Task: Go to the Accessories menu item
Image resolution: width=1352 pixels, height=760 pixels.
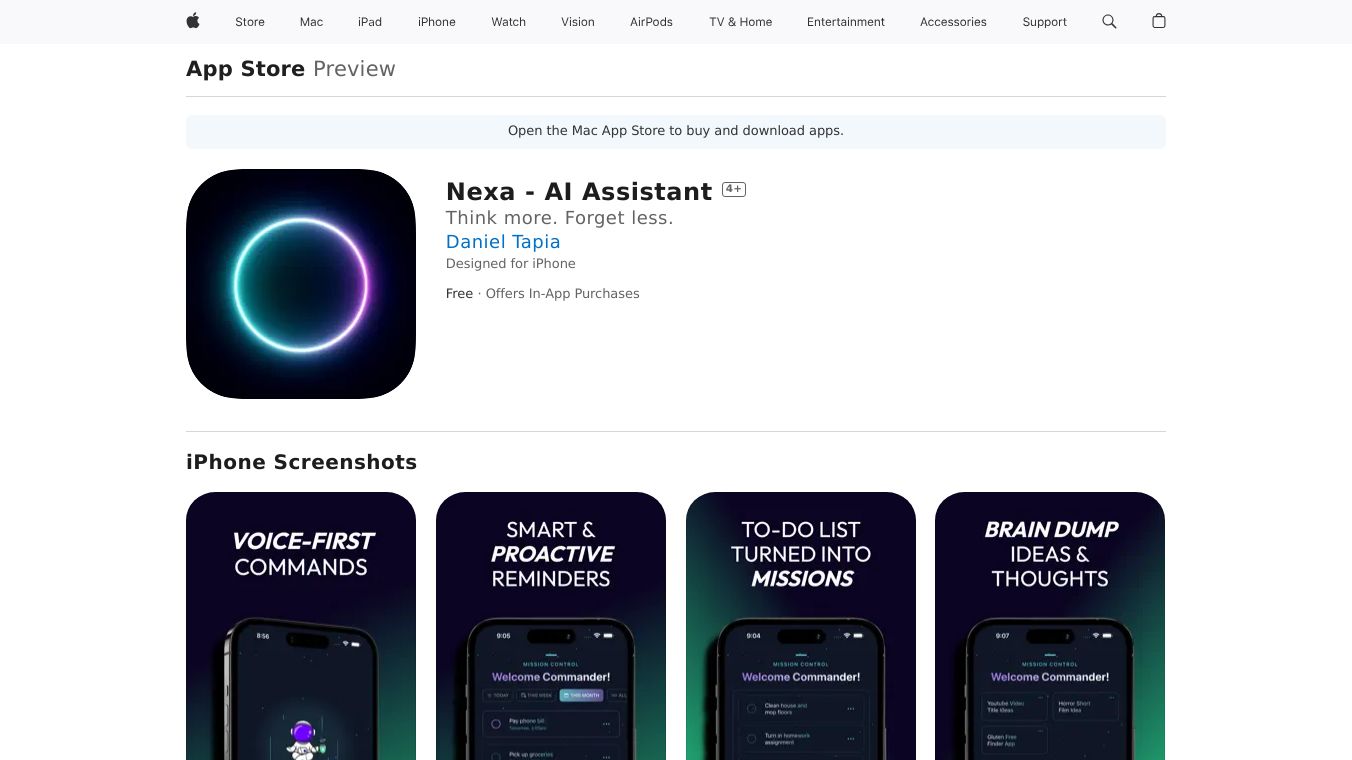Action: (x=953, y=22)
